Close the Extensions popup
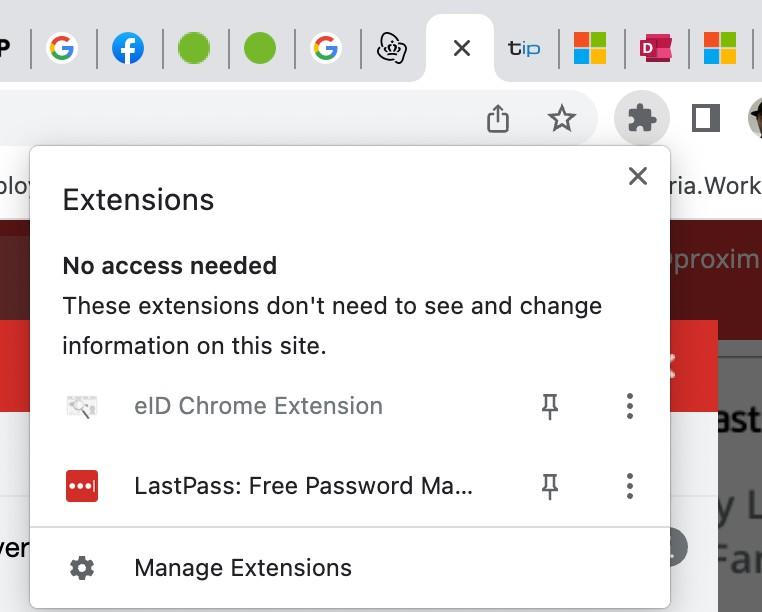762x612 pixels. tap(637, 176)
